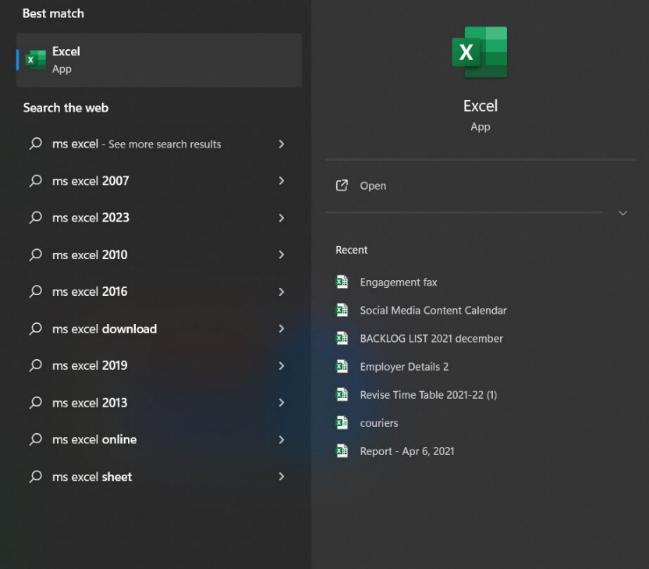Click search icon next to ms excel download
The width and height of the screenshot is (649, 569).
tap(36, 329)
